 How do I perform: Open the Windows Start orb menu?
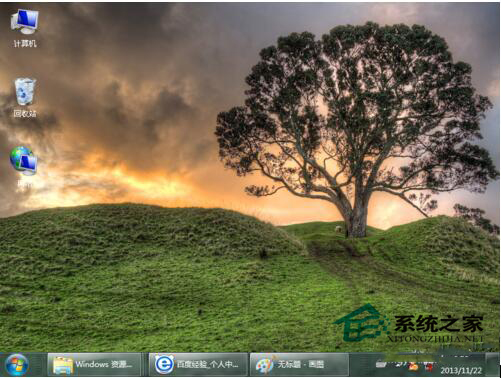click(17, 365)
